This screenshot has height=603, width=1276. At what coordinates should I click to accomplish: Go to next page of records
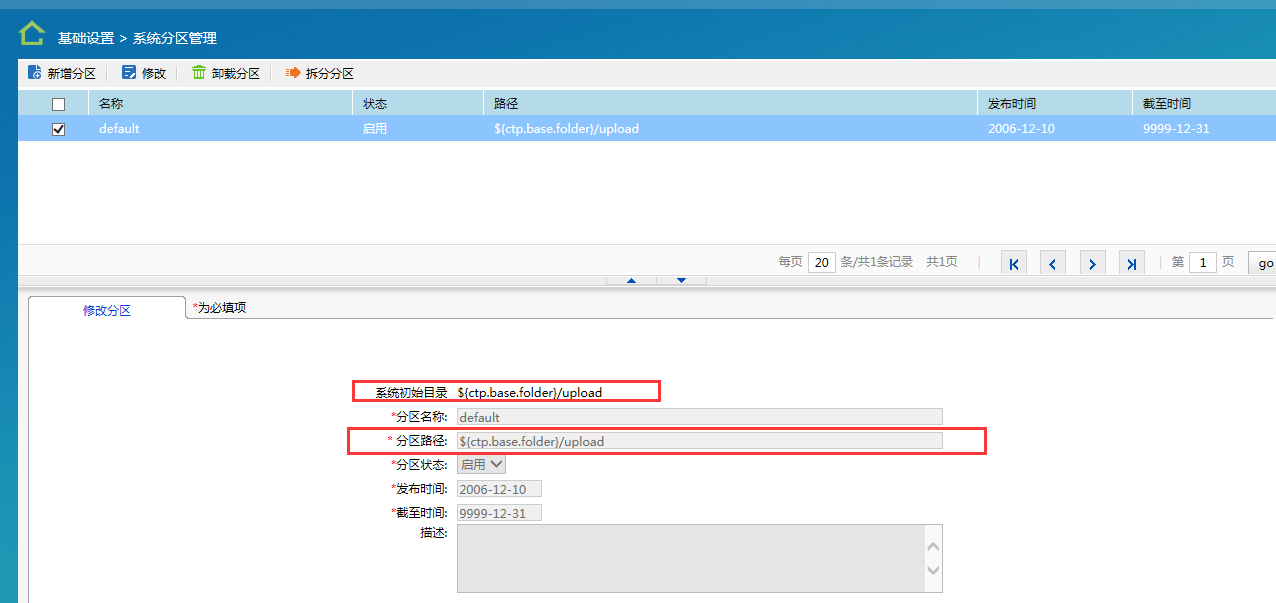tap(1092, 263)
